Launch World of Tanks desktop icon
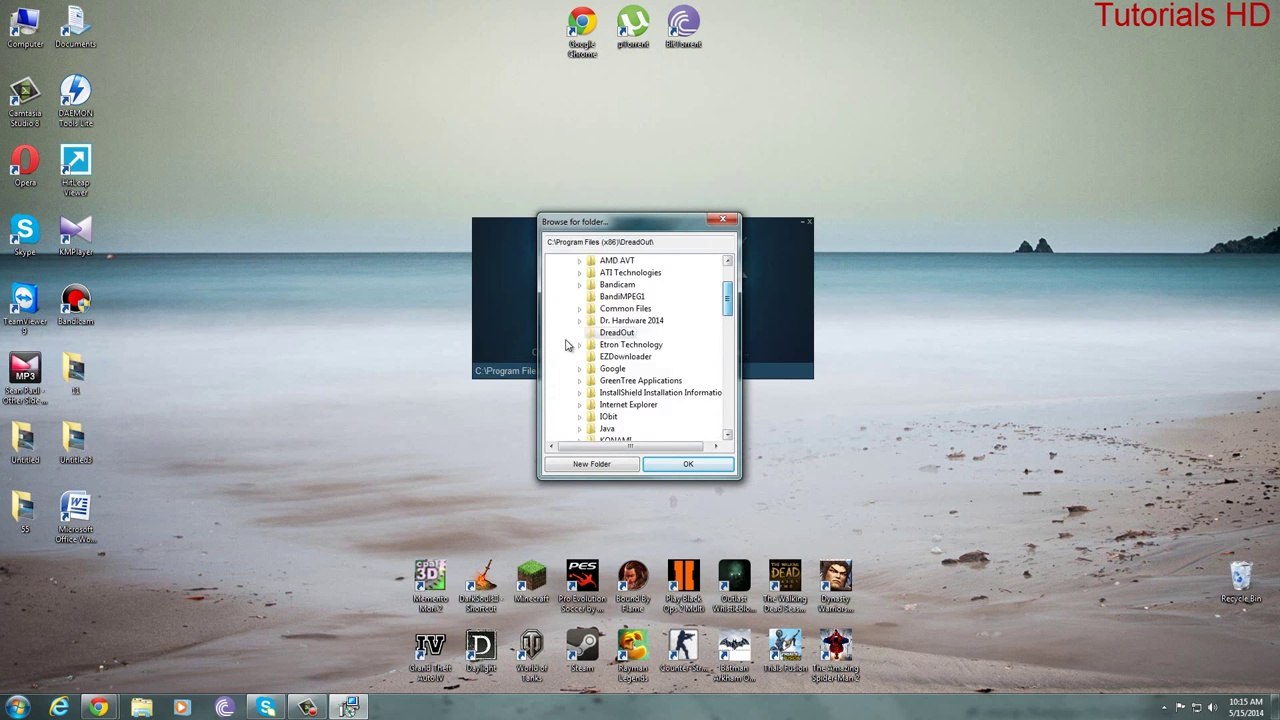This screenshot has width=1280, height=720. pyautogui.click(x=531, y=657)
